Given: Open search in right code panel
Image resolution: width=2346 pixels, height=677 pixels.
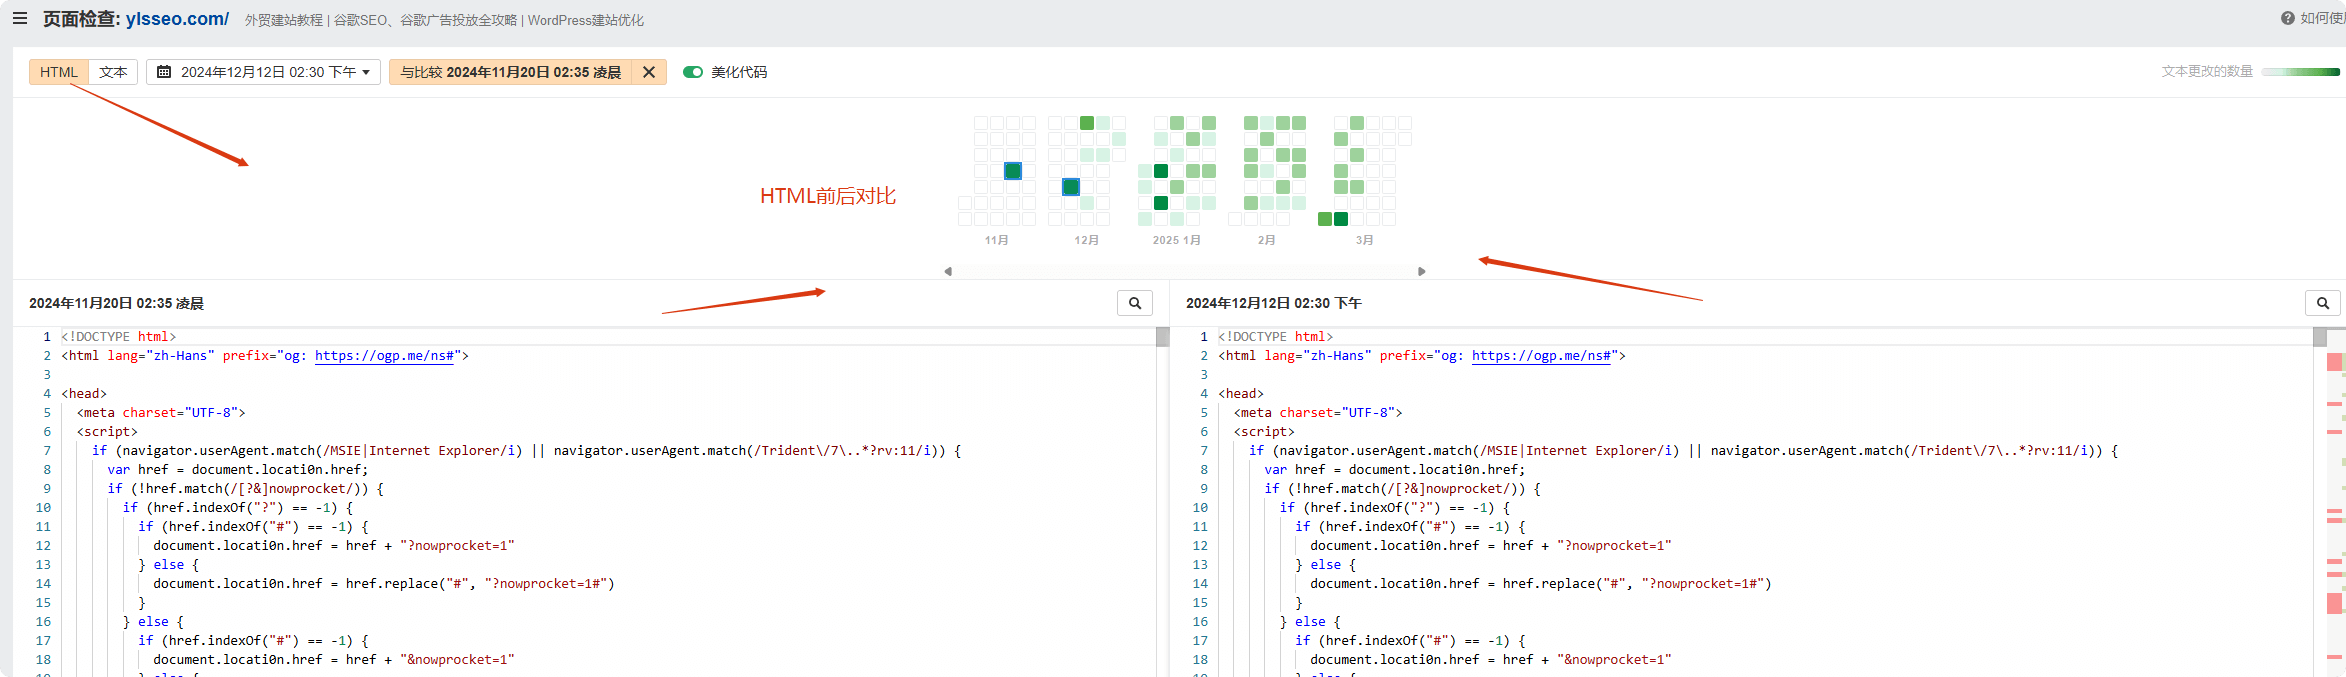Looking at the screenshot, I should pyautogui.click(x=2323, y=303).
